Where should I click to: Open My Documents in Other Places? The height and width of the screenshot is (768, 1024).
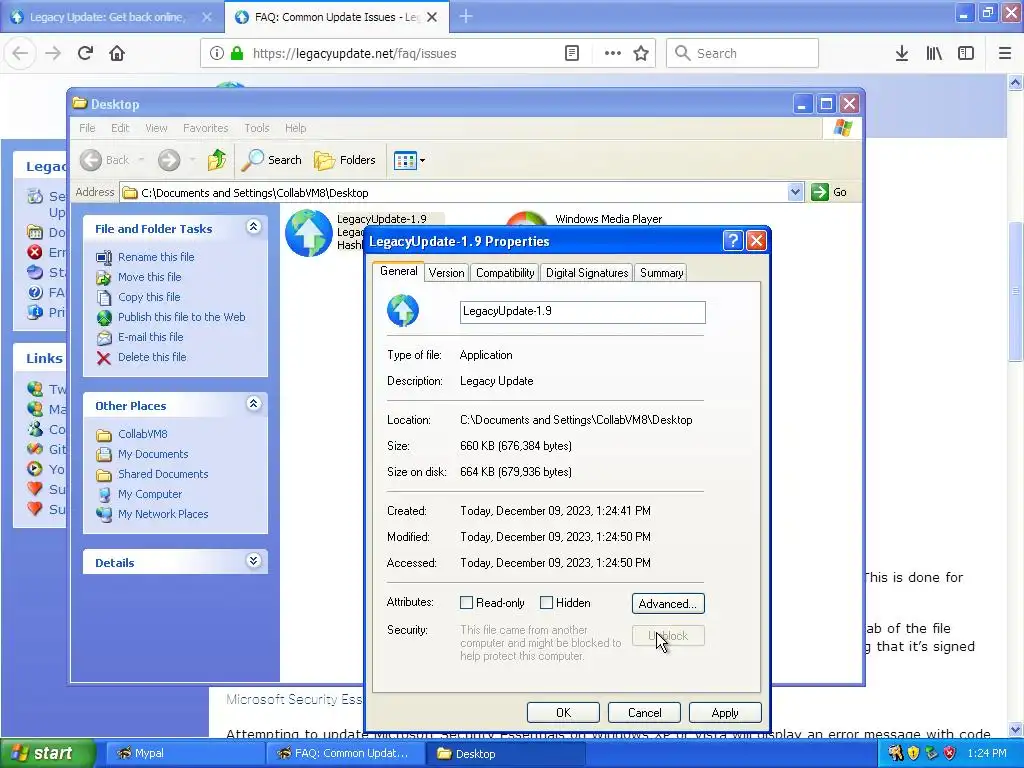(x=153, y=454)
